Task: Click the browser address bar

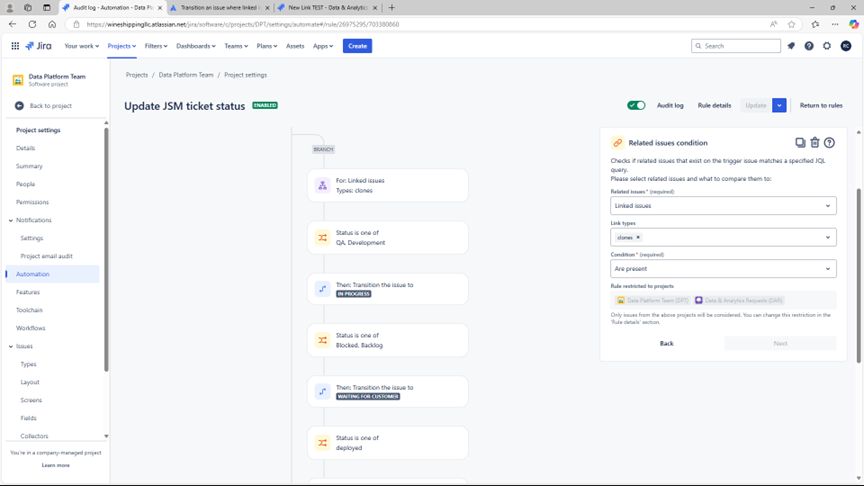Action: click(419, 24)
